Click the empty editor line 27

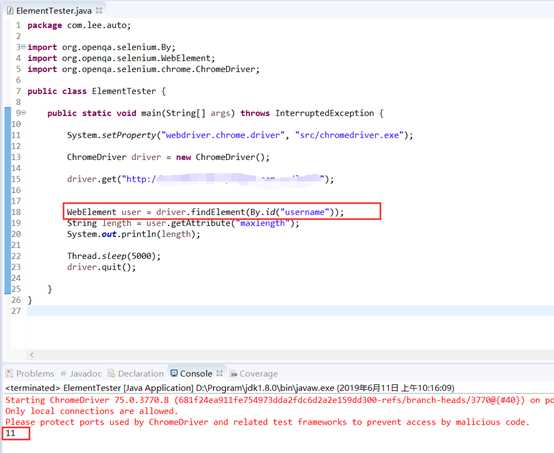click(x=290, y=311)
